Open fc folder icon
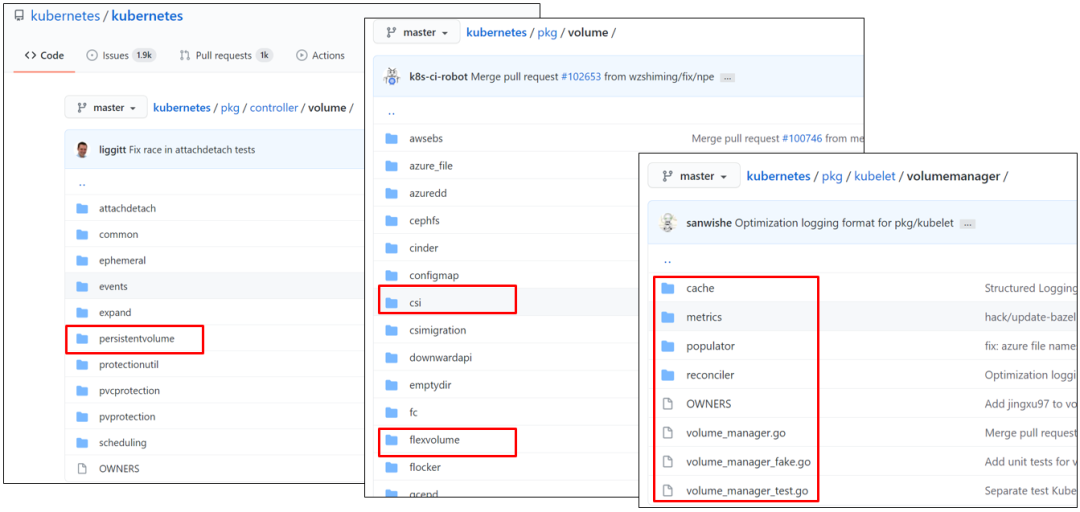 (392, 412)
